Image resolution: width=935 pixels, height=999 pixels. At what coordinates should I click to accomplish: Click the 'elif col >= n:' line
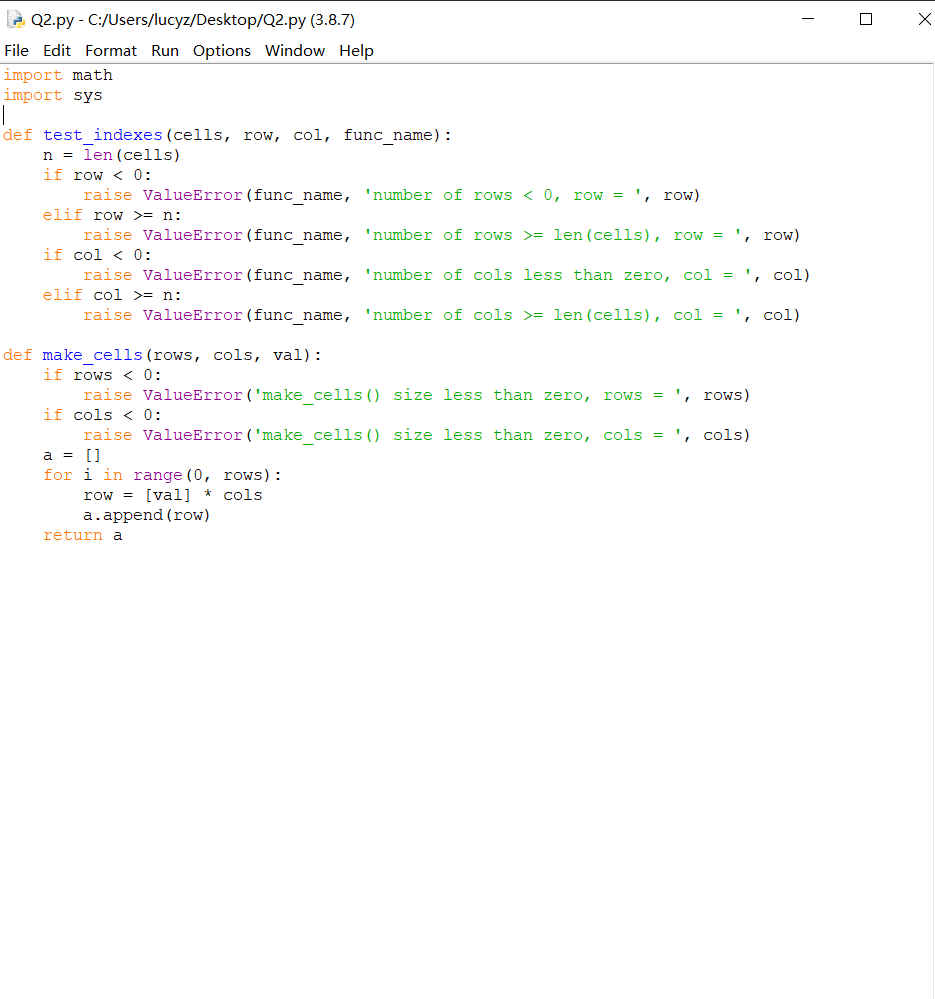112,296
